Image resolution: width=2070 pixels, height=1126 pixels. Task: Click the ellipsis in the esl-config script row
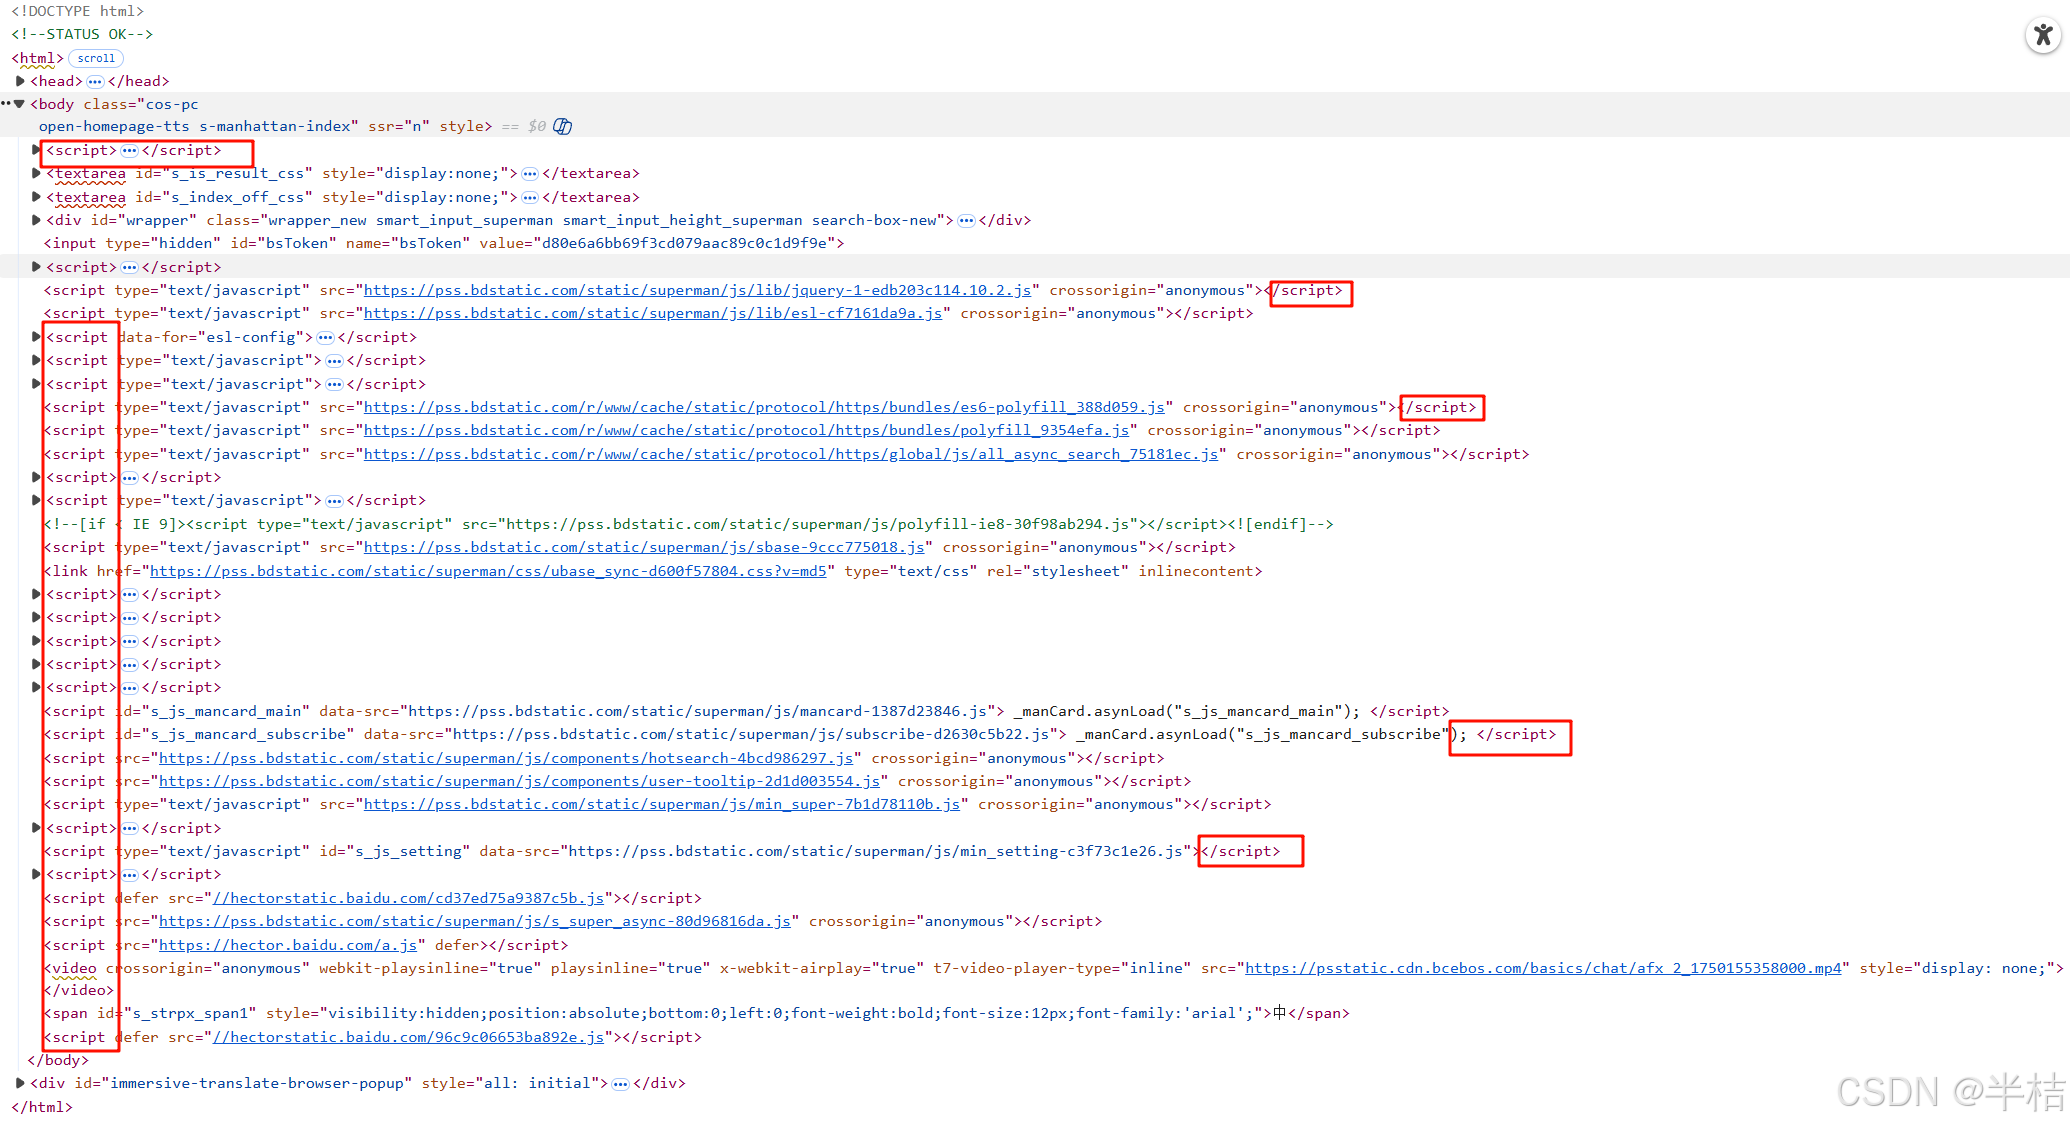click(325, 338)
